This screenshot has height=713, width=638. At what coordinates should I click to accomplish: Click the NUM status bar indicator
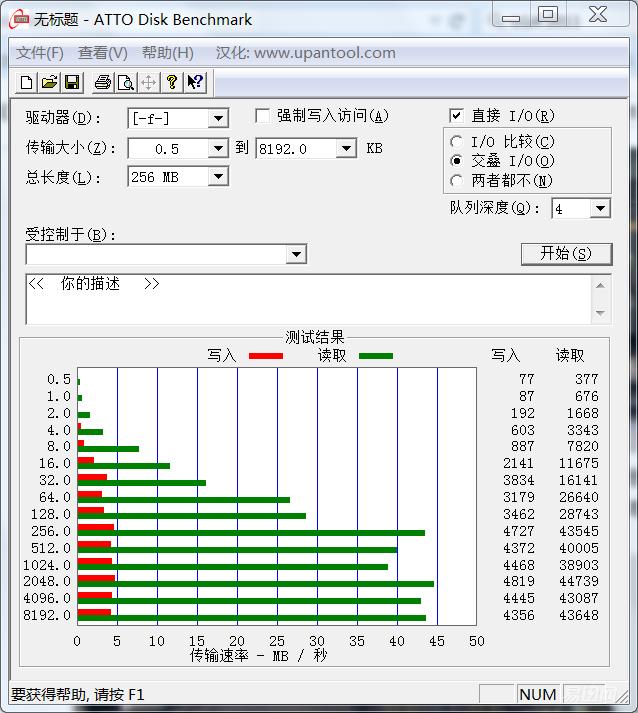click(x=538, y=694)
